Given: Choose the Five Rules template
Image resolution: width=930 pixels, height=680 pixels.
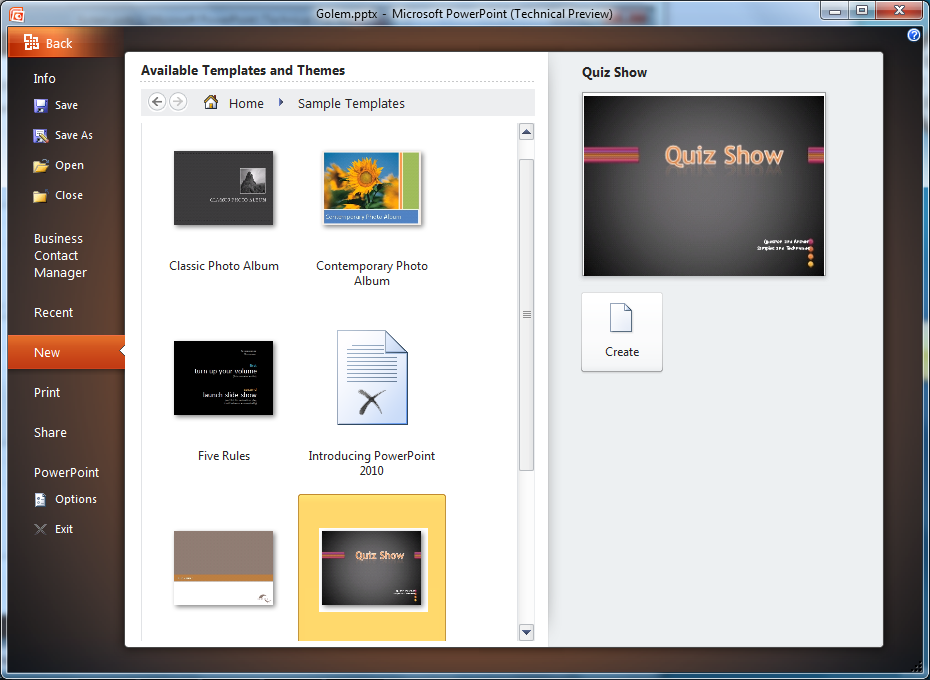Looking at the screenshot, I should click(223, 378).
